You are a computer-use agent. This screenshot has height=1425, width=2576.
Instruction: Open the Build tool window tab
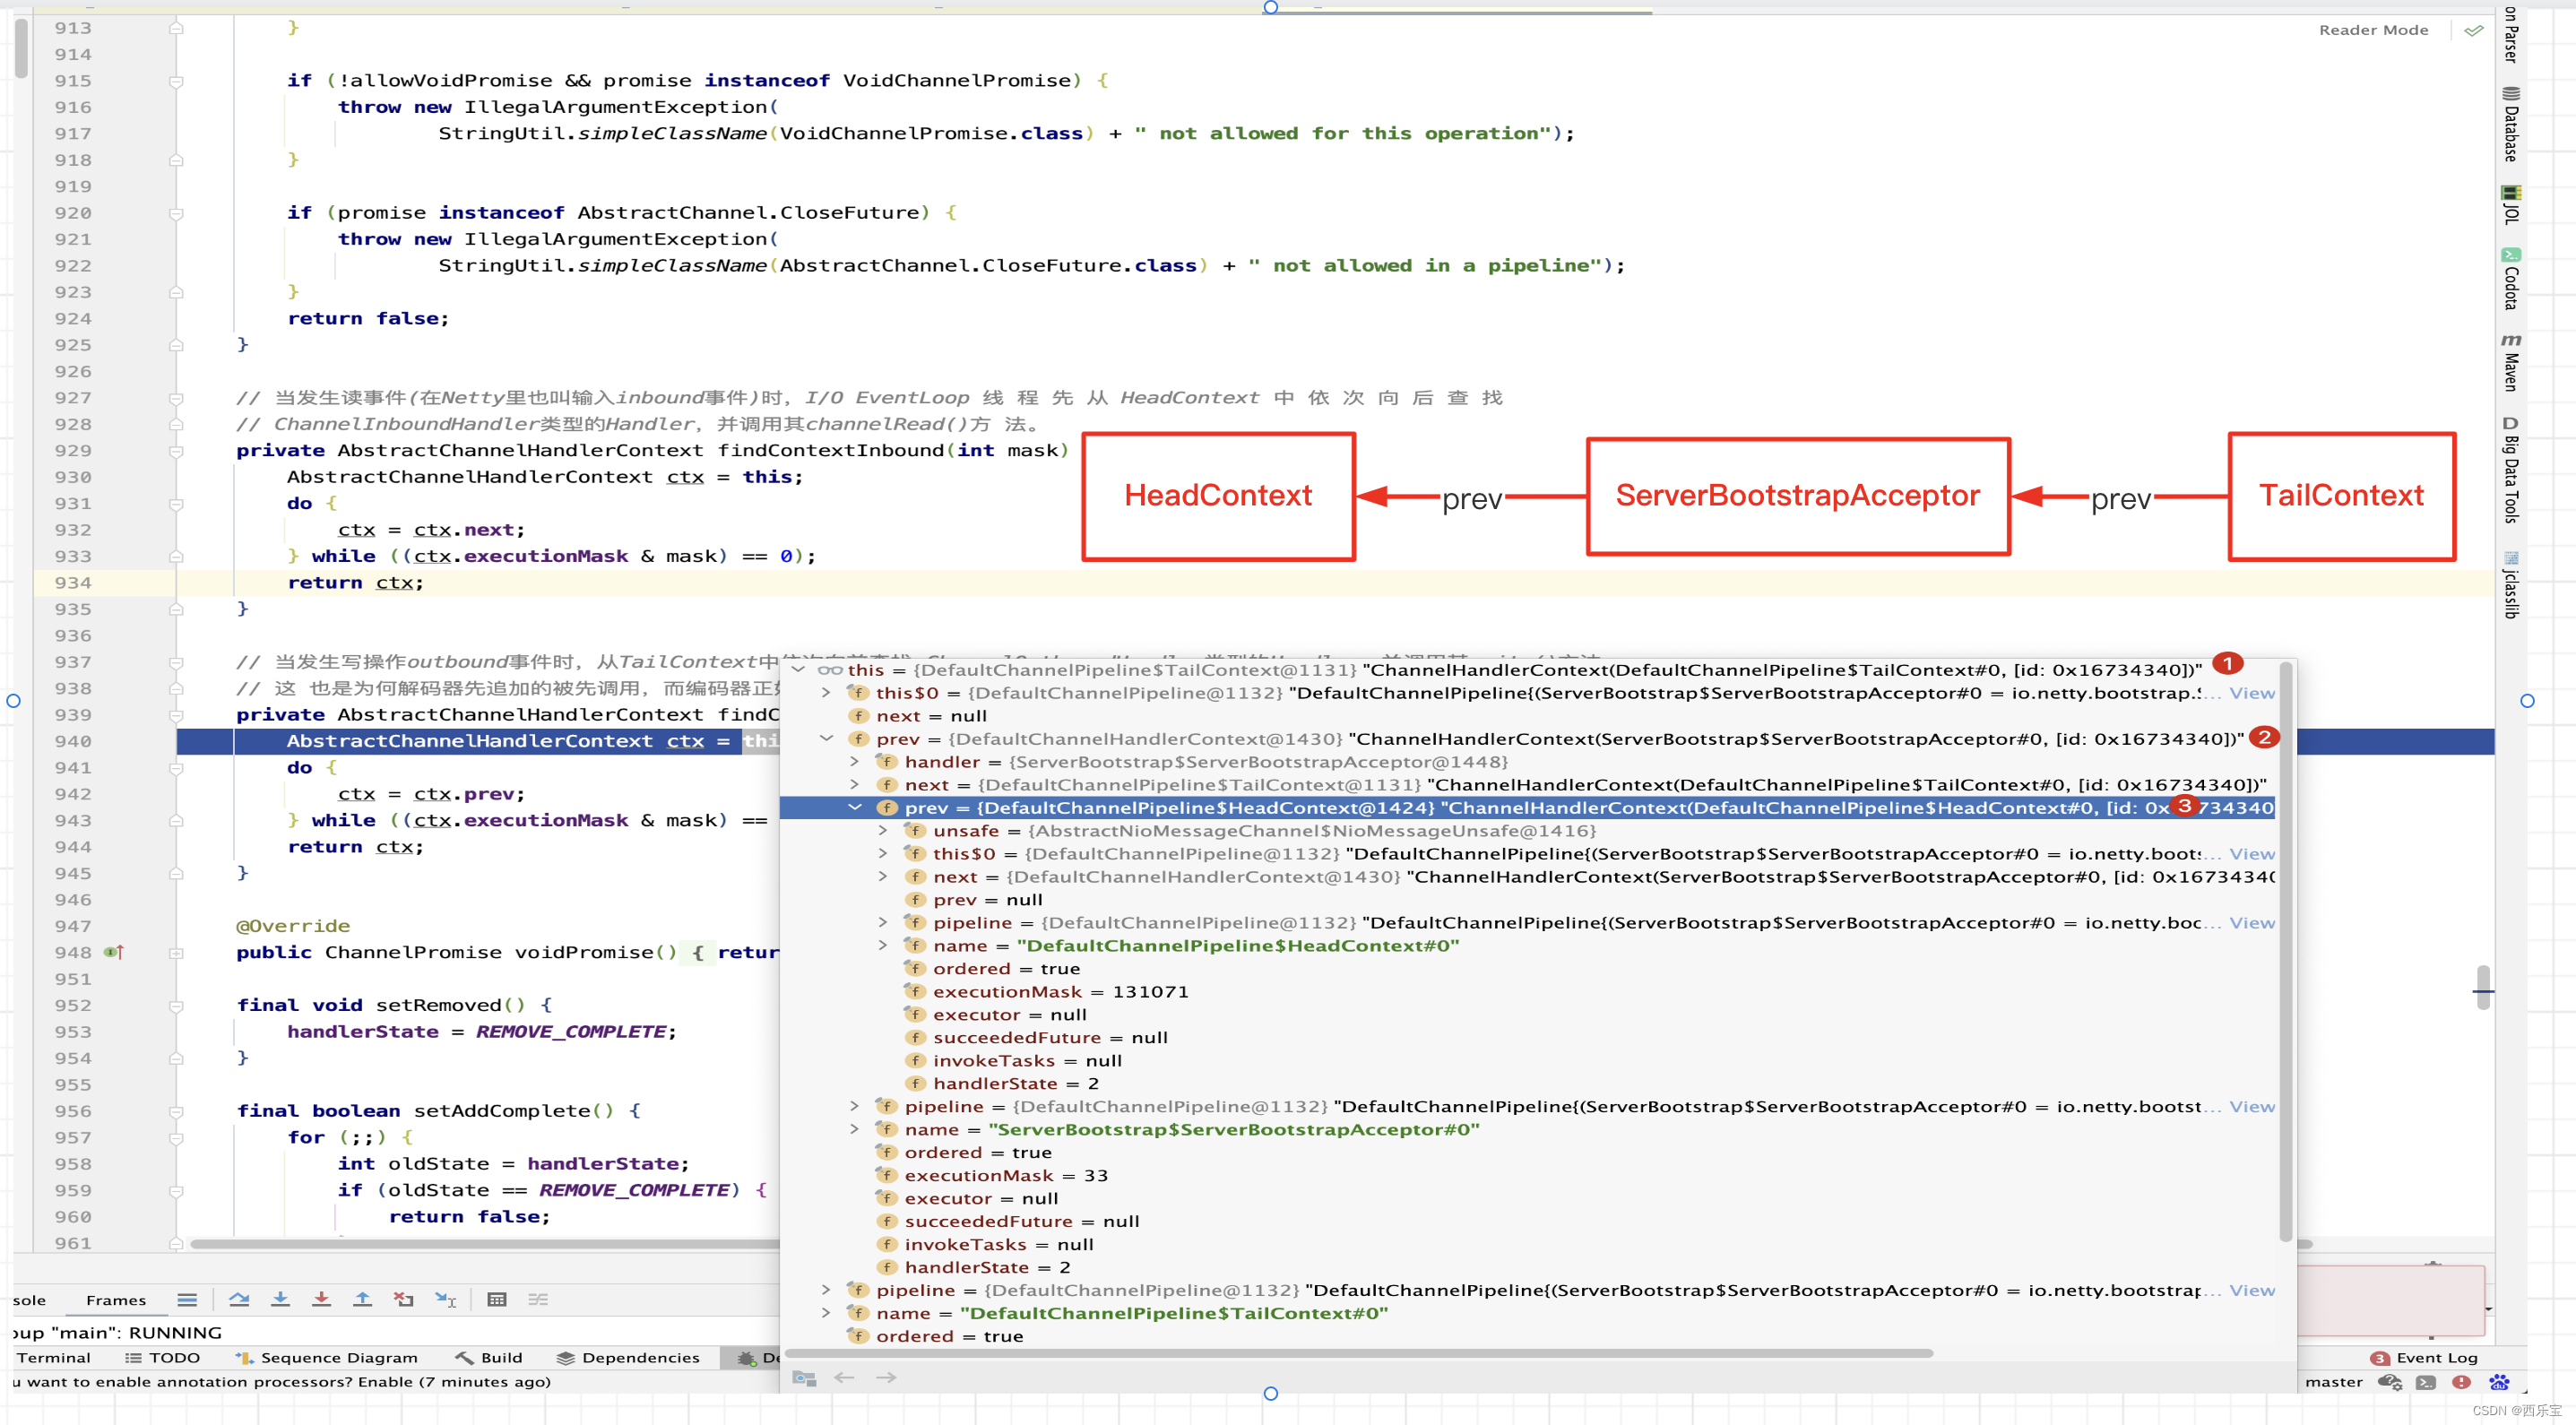click(489, 1357)
